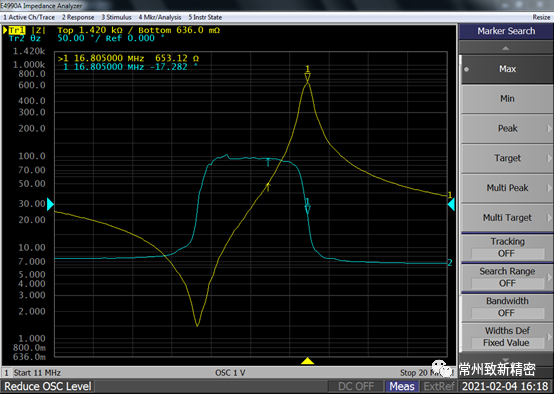Click the date and time display
The height and width of the screenshot is (394, 554).
505,386
